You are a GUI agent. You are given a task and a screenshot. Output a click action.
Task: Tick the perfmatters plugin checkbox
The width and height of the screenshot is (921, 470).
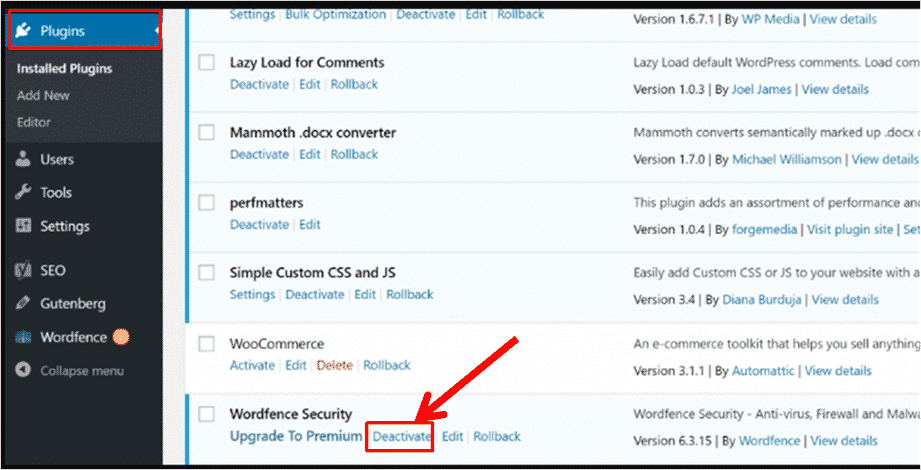coord(206,203)
